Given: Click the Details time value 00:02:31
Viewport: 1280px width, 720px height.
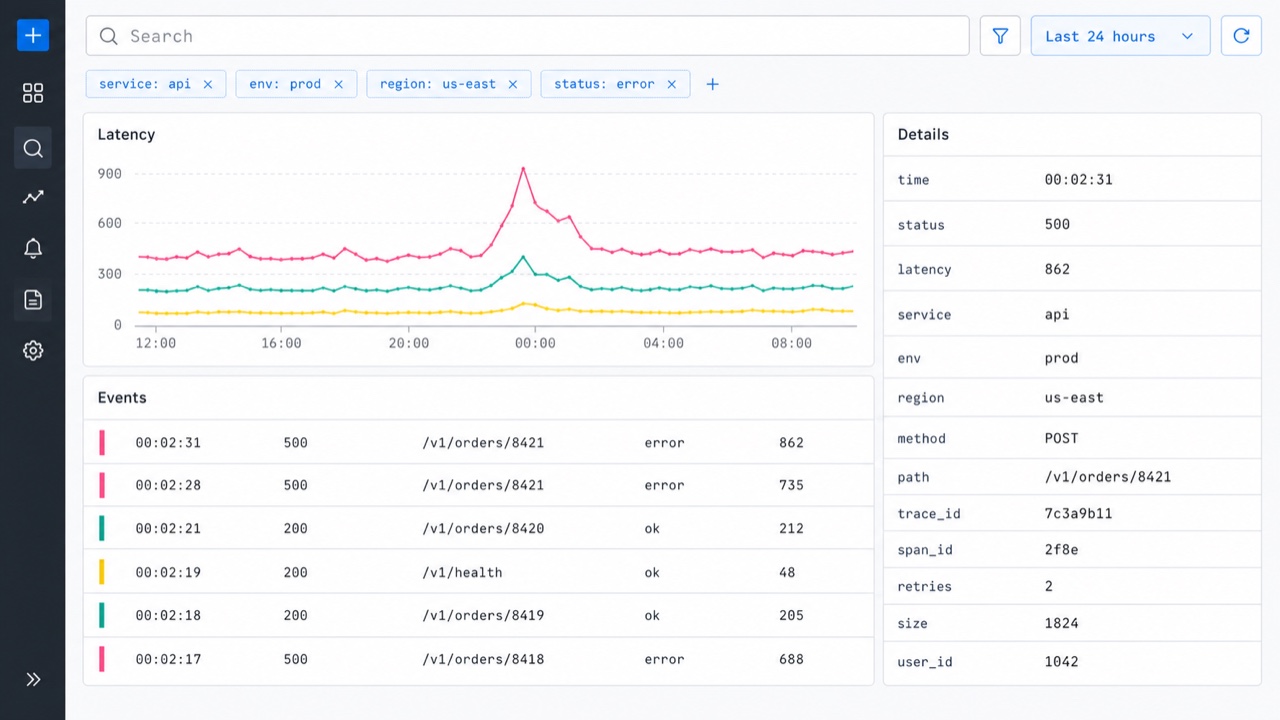Looking at the screenshot, I should pos(1078,179).
